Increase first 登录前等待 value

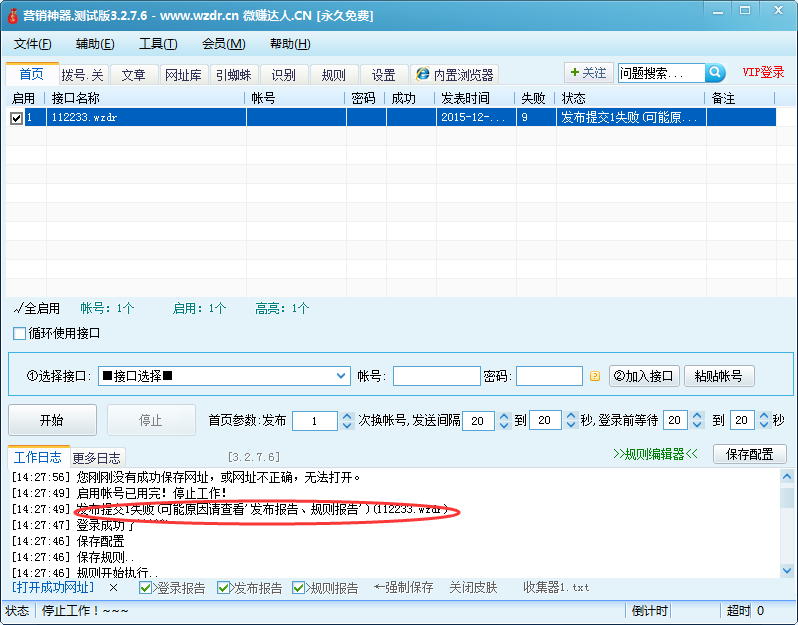pyautogui.click(x=697, y=416)
